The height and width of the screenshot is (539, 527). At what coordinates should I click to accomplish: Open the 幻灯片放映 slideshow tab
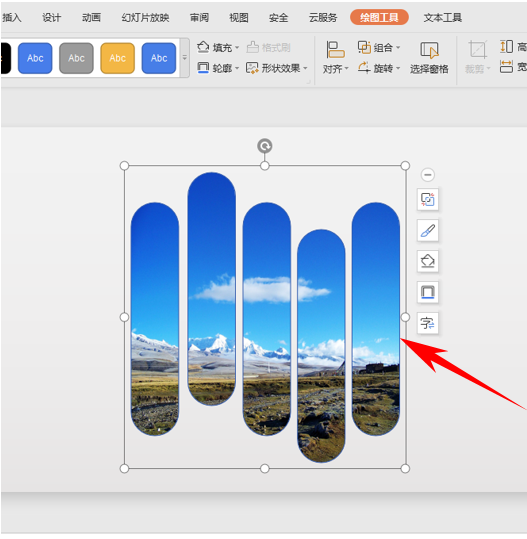tap(145, 17)
